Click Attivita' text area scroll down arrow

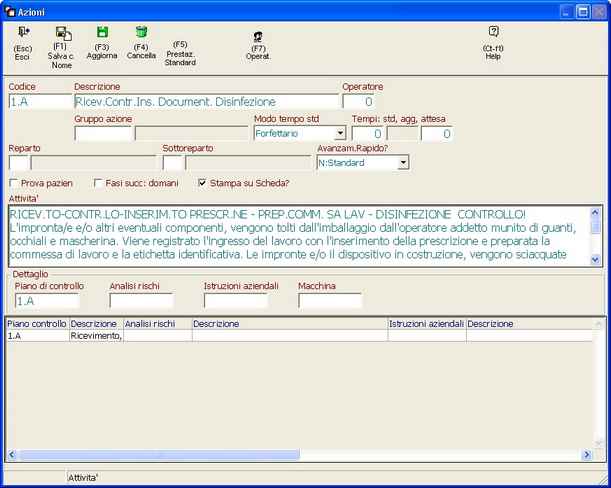(x=595, y=260)
